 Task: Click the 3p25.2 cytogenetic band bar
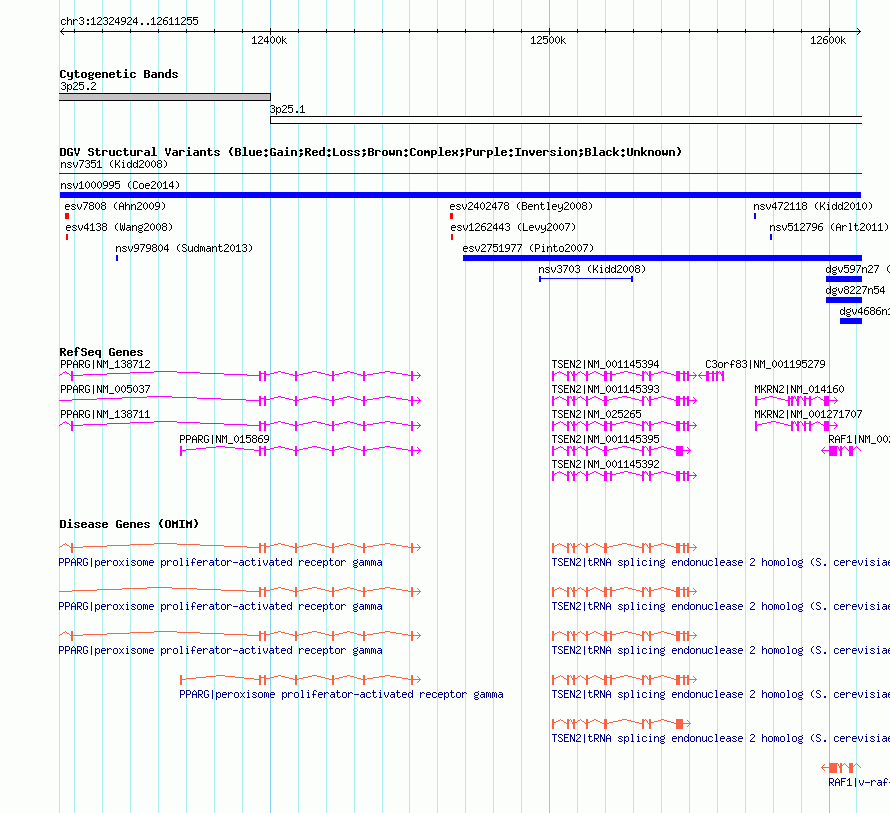[165, 97]
